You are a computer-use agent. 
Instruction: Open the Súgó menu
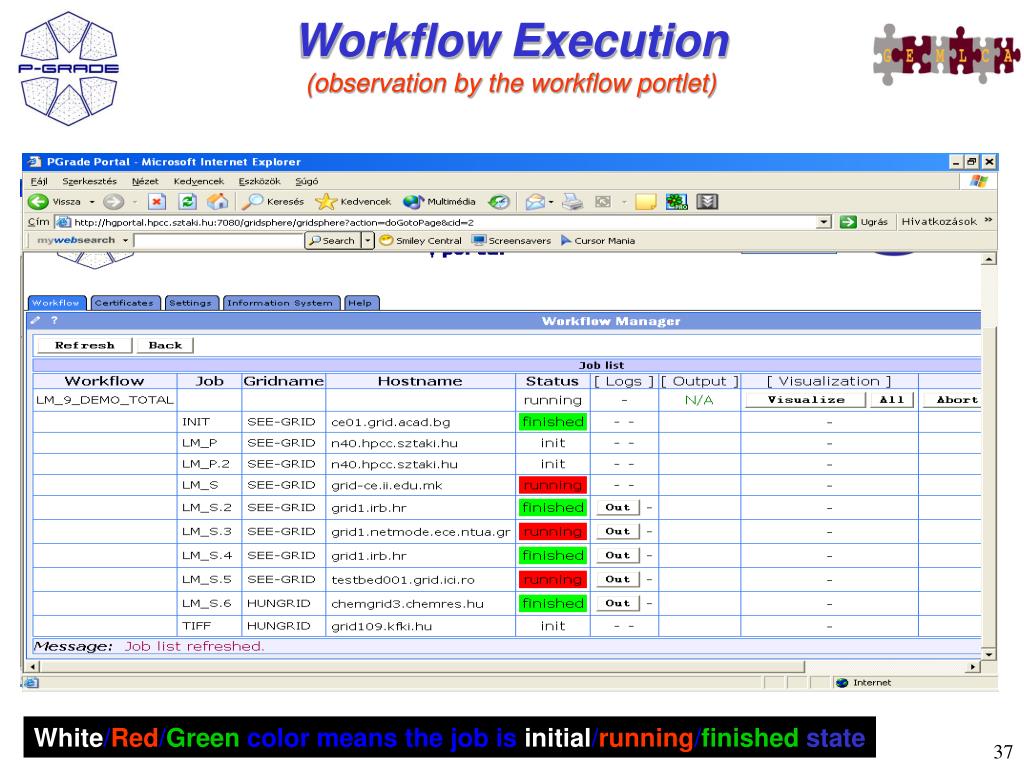[306, 182]
